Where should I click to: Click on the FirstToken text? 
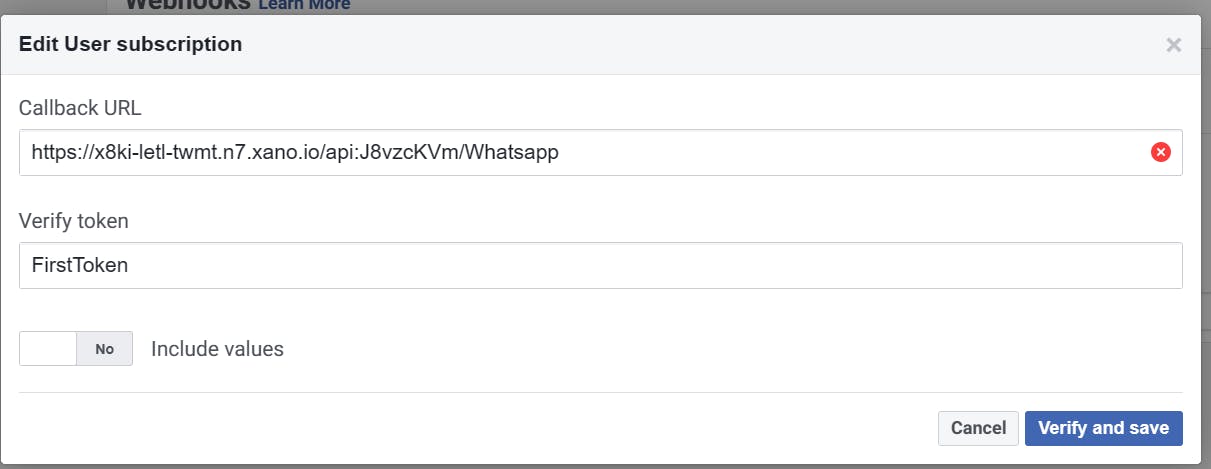click(x=79, y=266)
